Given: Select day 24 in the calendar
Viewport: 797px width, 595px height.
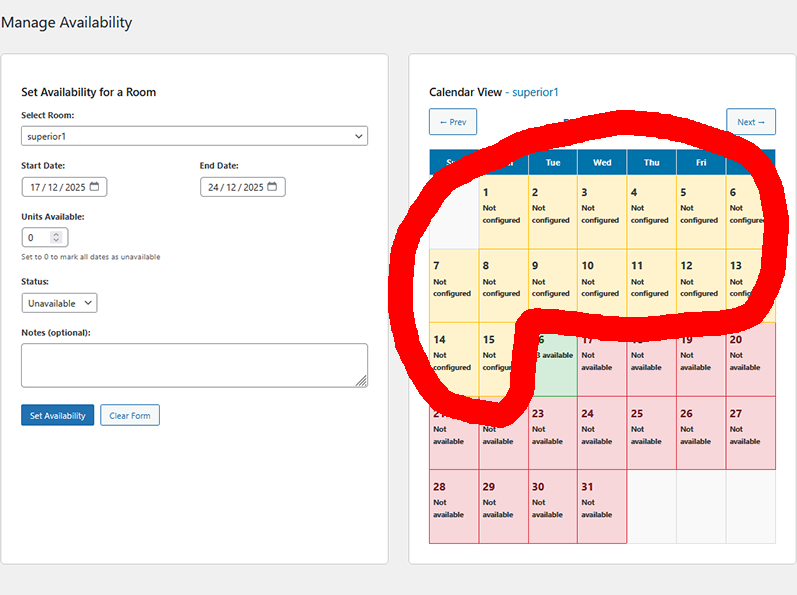Looking at the screenshot, I should click(602, 433).
